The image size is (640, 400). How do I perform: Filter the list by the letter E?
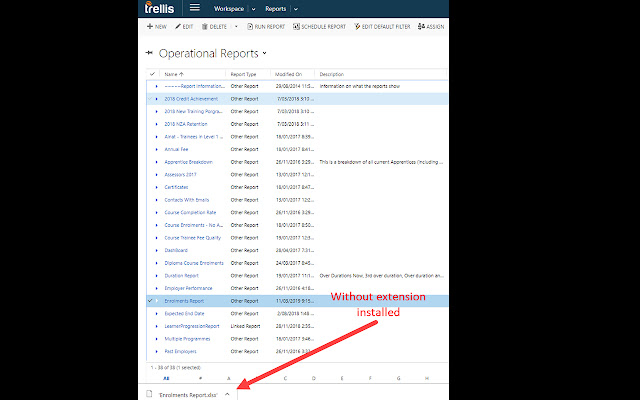pyautogui.click(x=342, y=378)
